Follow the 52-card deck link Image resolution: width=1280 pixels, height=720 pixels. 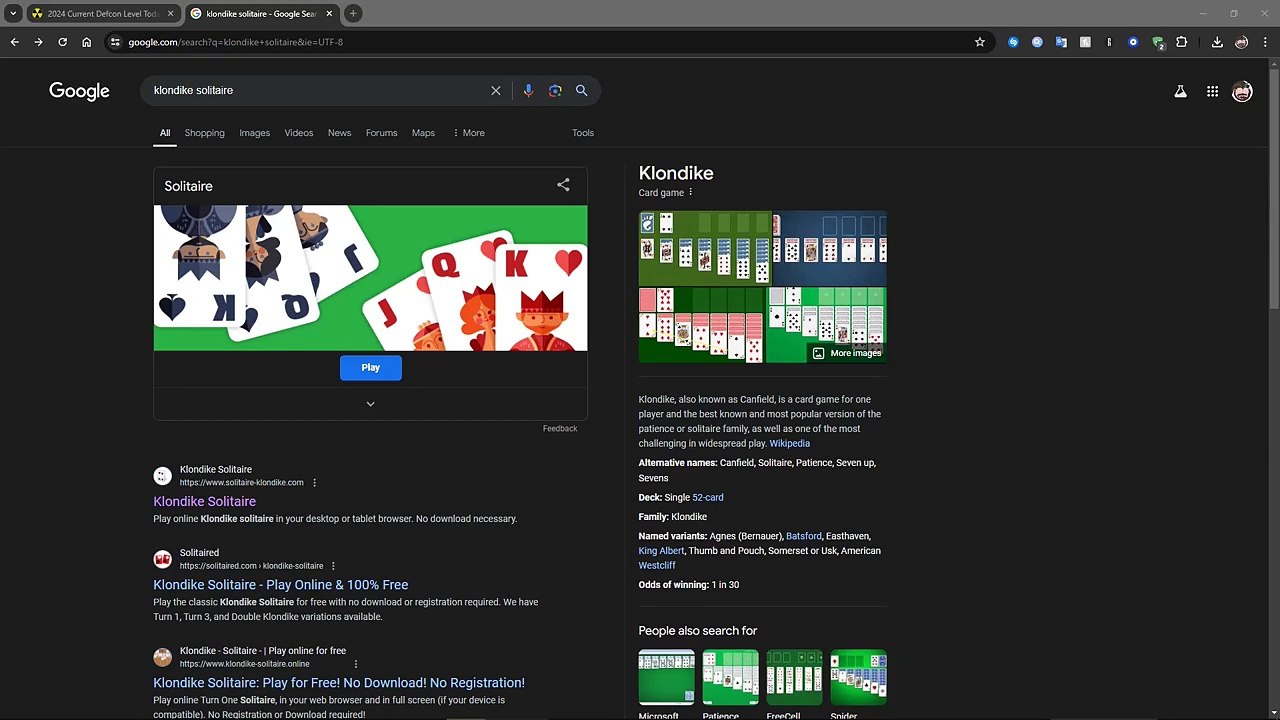(708, 498)
